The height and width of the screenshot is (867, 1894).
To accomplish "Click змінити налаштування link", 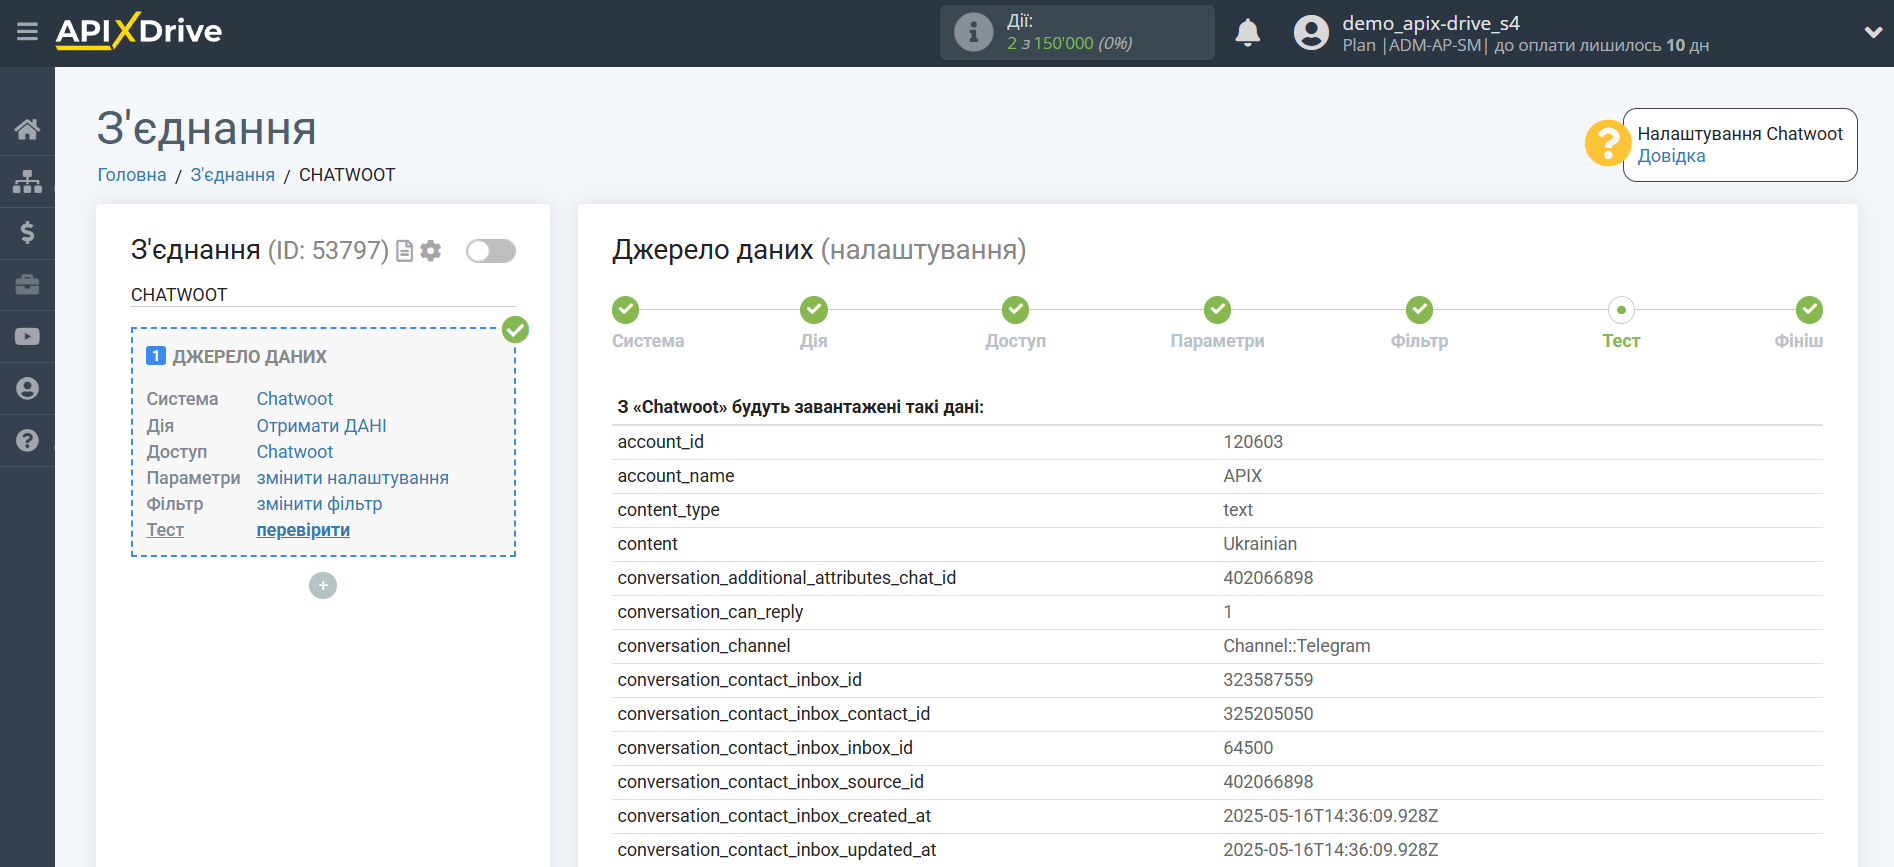I will tap(352, 478).
